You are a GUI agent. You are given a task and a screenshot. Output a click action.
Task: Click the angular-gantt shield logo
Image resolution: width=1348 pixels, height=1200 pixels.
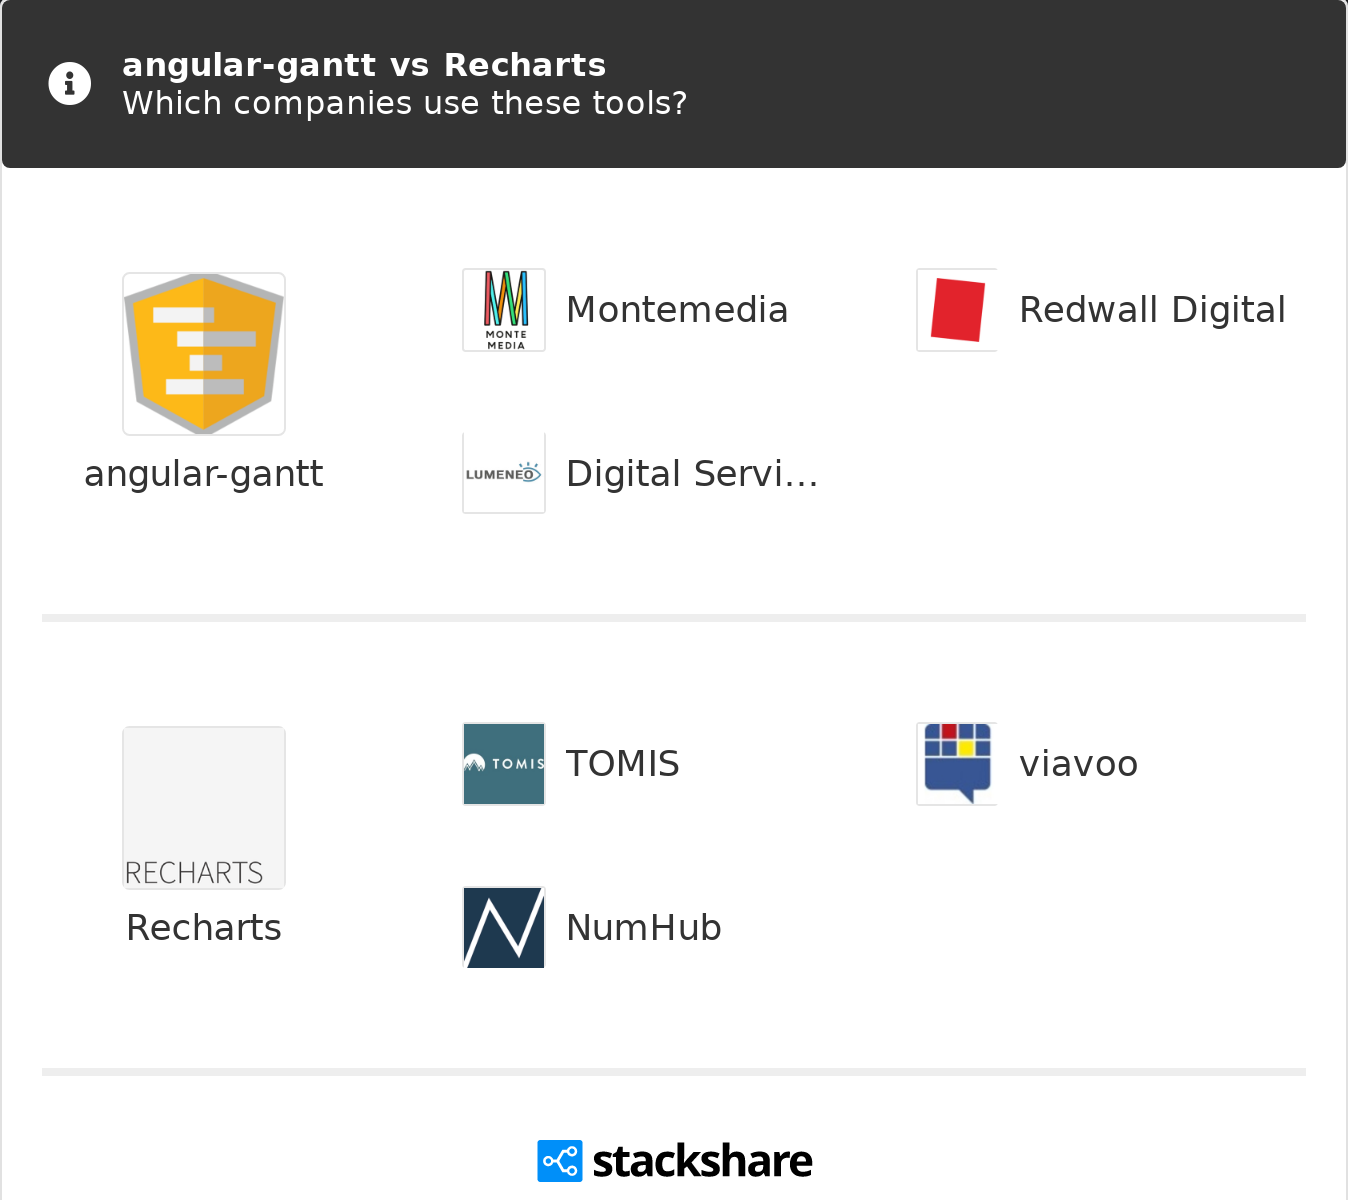pos(204,354)
